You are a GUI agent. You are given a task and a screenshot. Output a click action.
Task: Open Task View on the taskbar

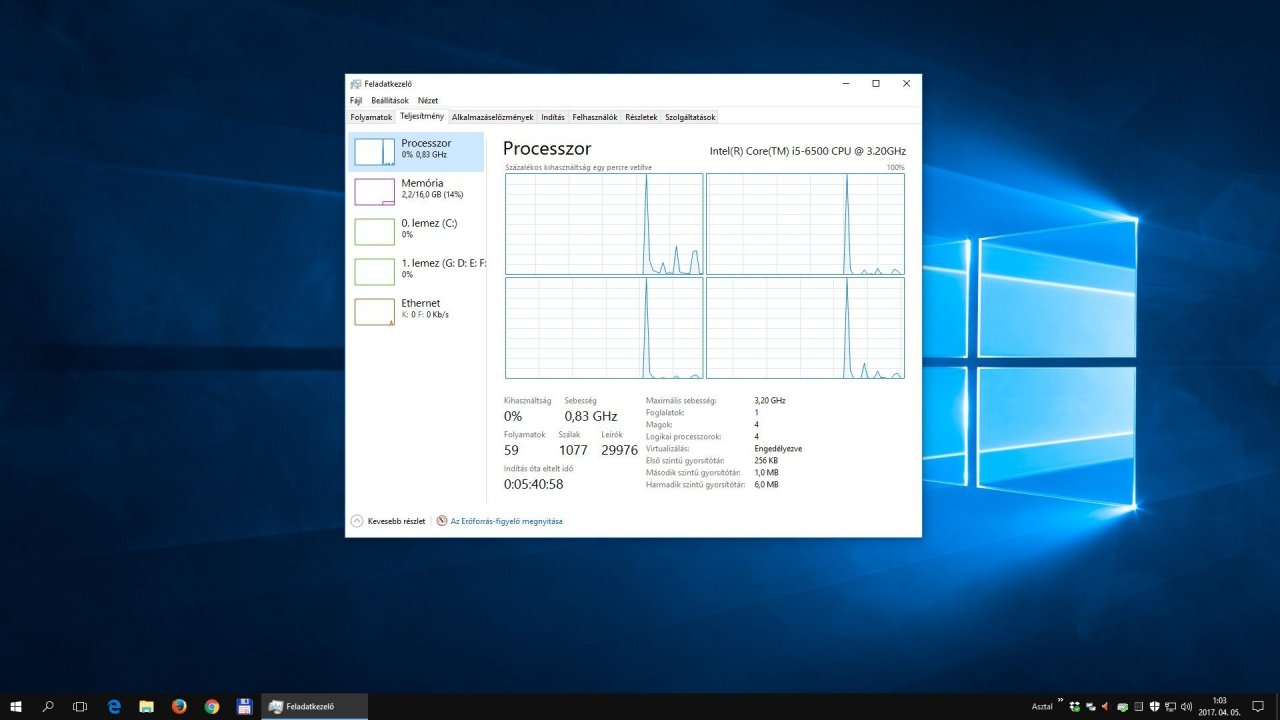[x=80, y=706]
